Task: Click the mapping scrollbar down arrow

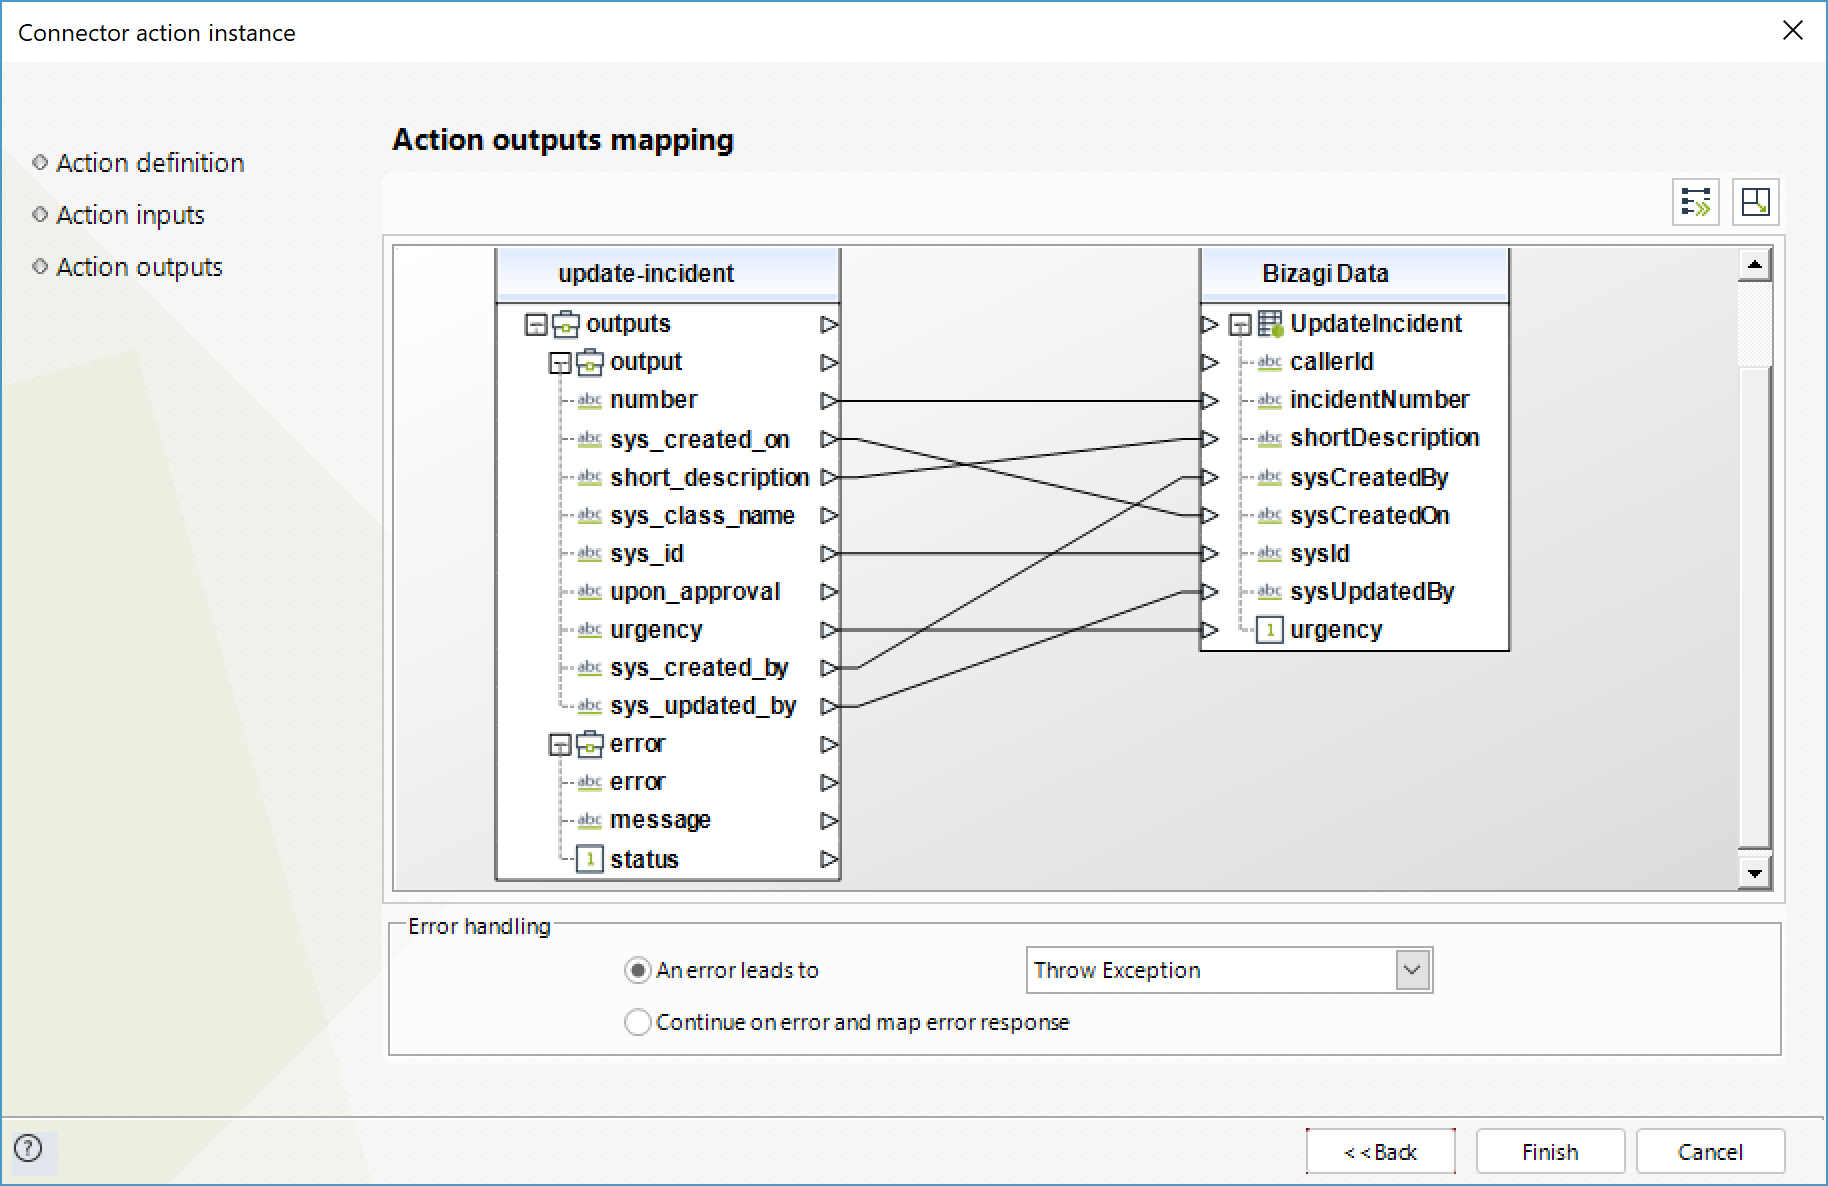Action: tap(1755, 873)
